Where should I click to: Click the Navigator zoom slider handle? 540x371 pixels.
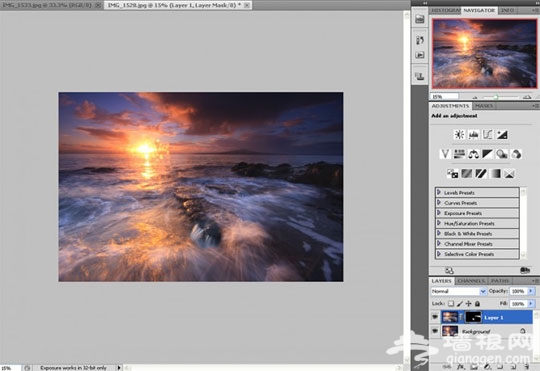(496, 97)
